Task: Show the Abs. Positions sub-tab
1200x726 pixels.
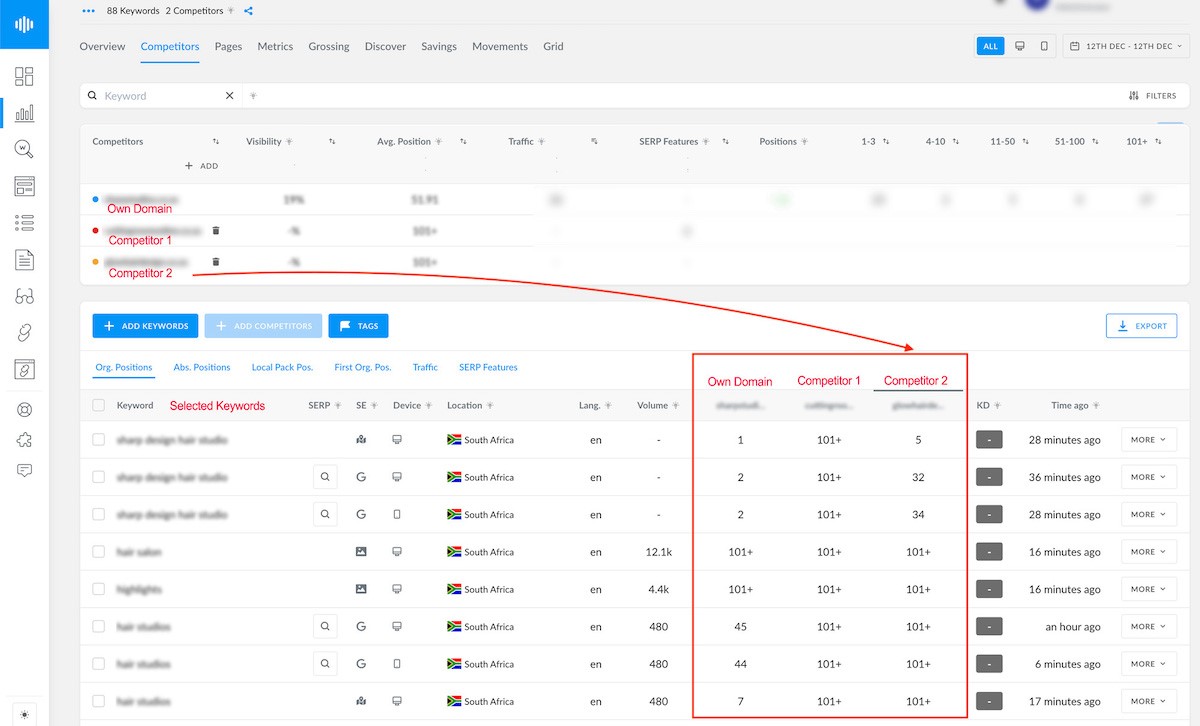Action: click(x=202, y=367)
